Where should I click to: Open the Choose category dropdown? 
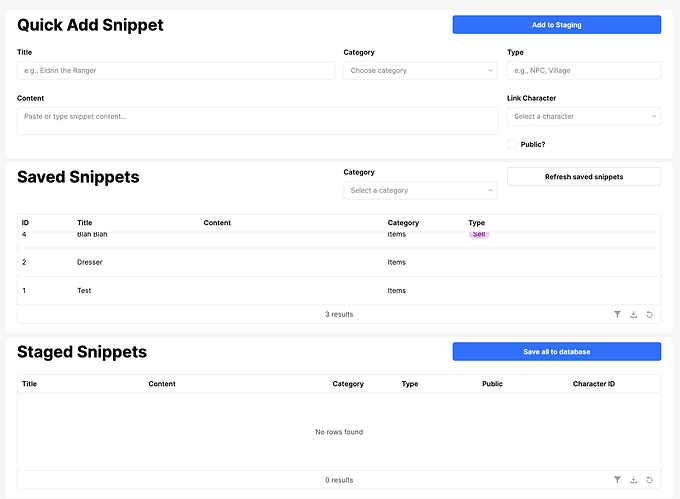tap(420, 71)
